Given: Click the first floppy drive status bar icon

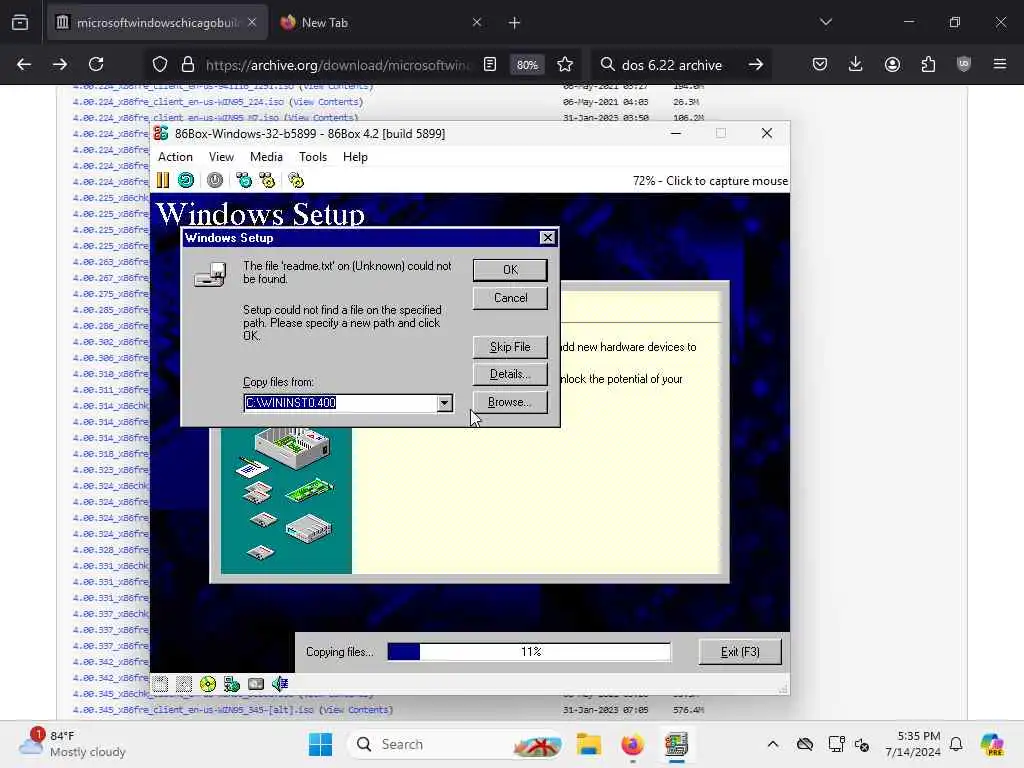Looking at the screenshot, I should 160,684.
